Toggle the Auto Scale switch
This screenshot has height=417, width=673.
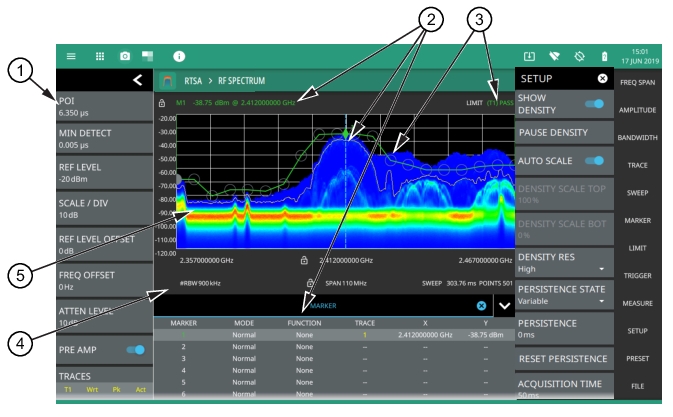click(x=596, y=160)
